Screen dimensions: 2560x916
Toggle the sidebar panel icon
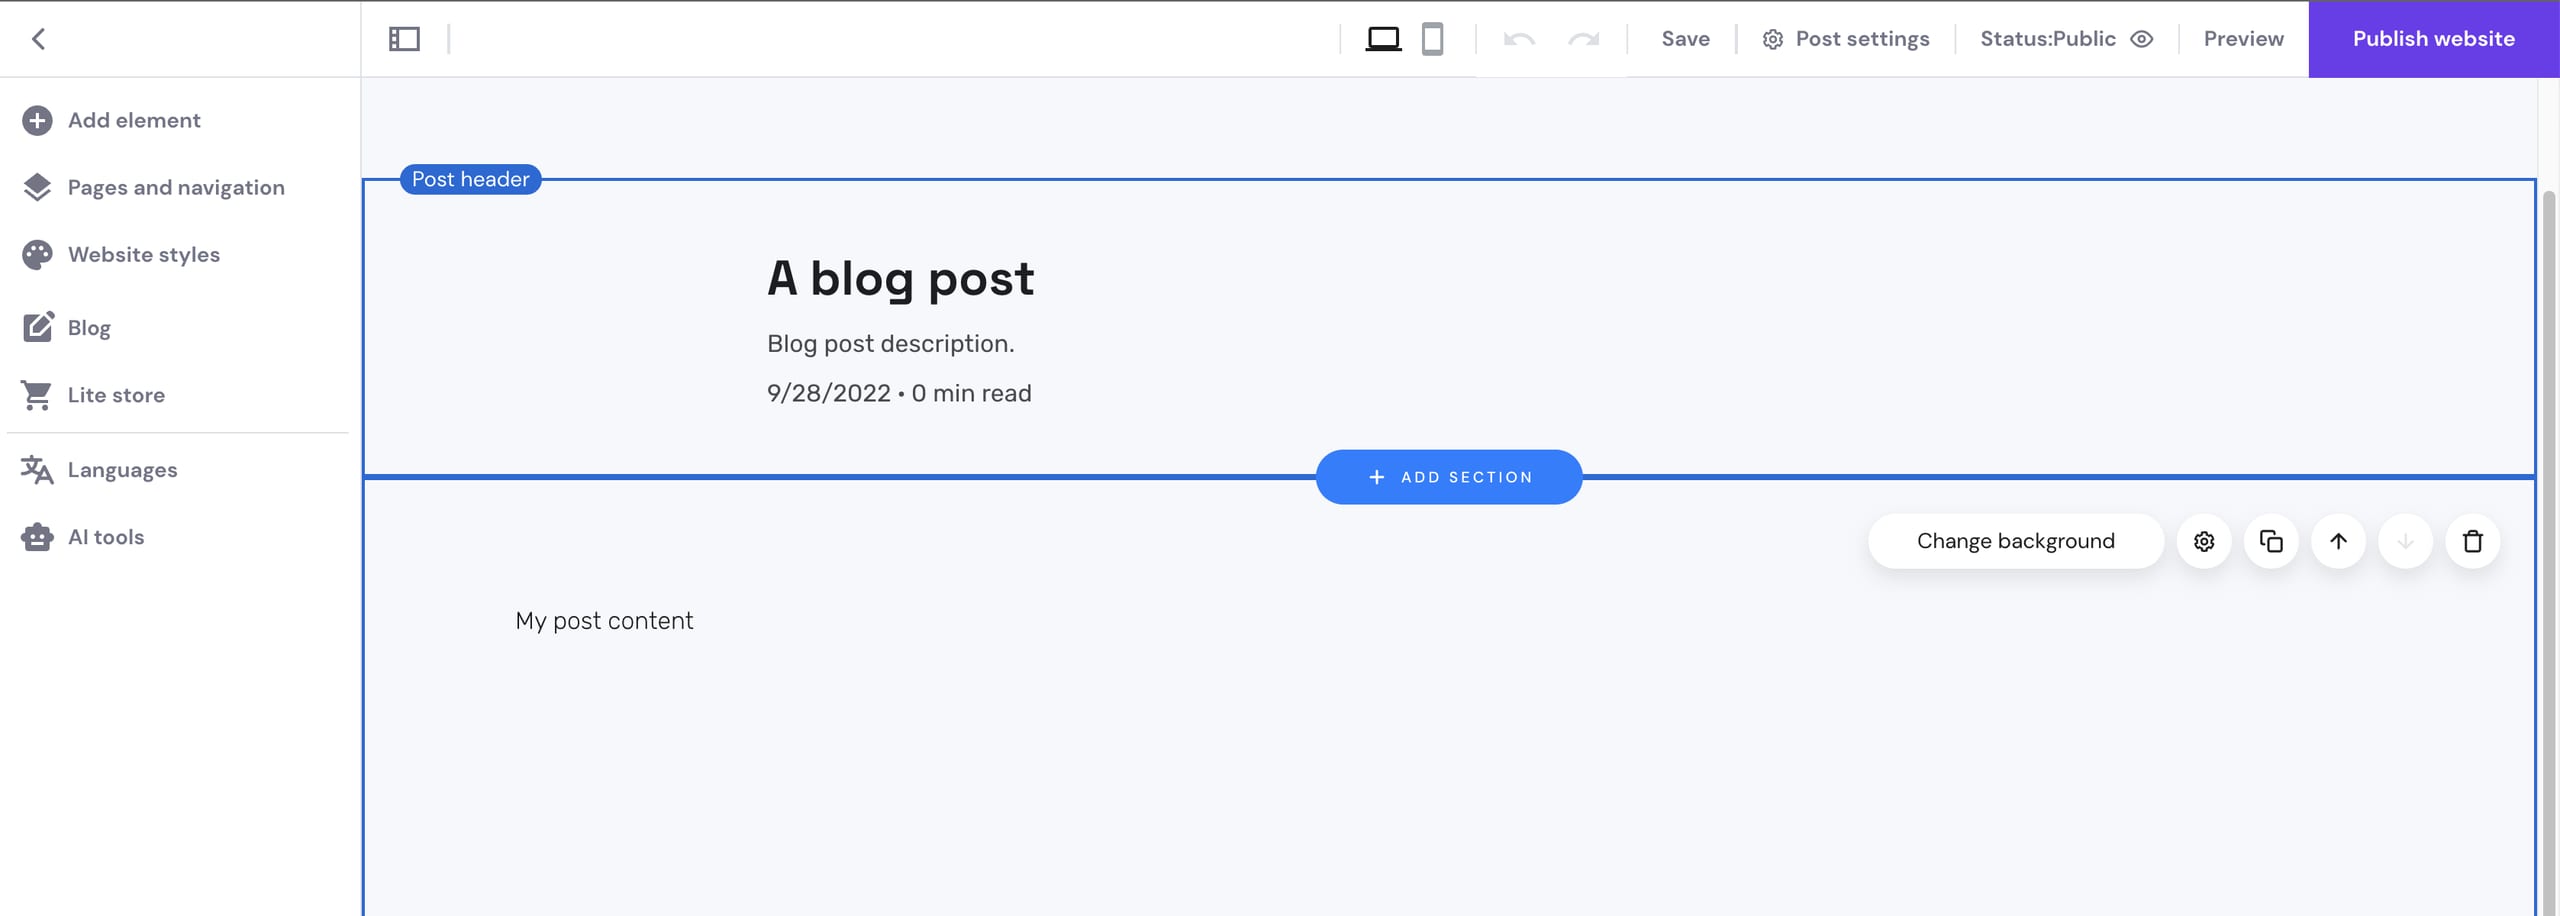[x=404, y=39]
